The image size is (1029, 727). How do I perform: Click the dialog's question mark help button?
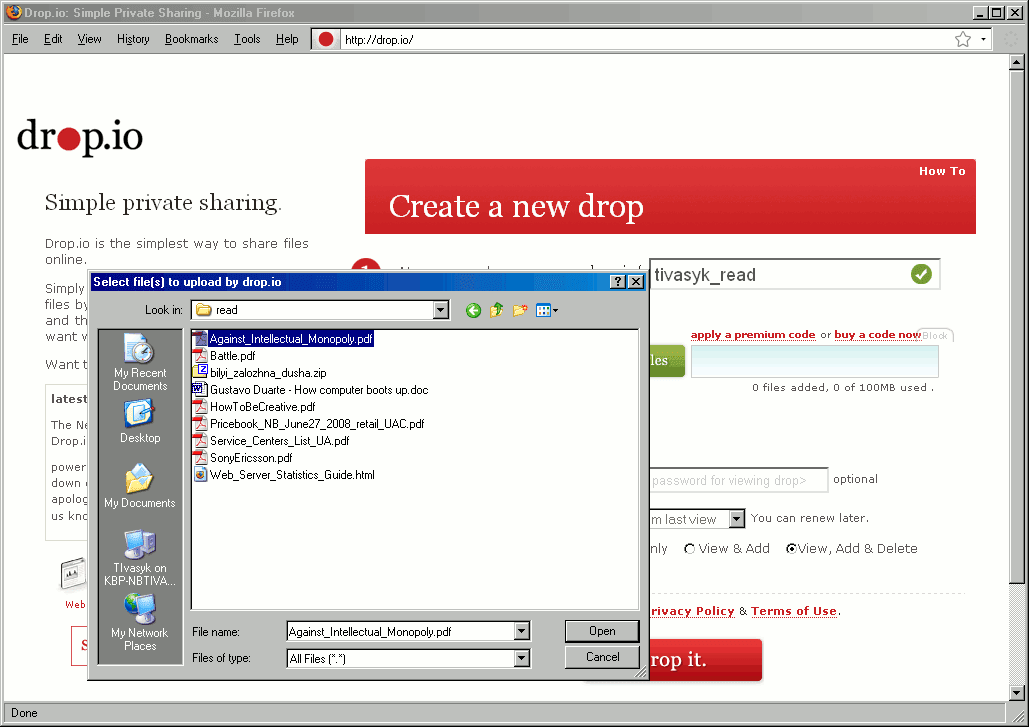(618, 281)
